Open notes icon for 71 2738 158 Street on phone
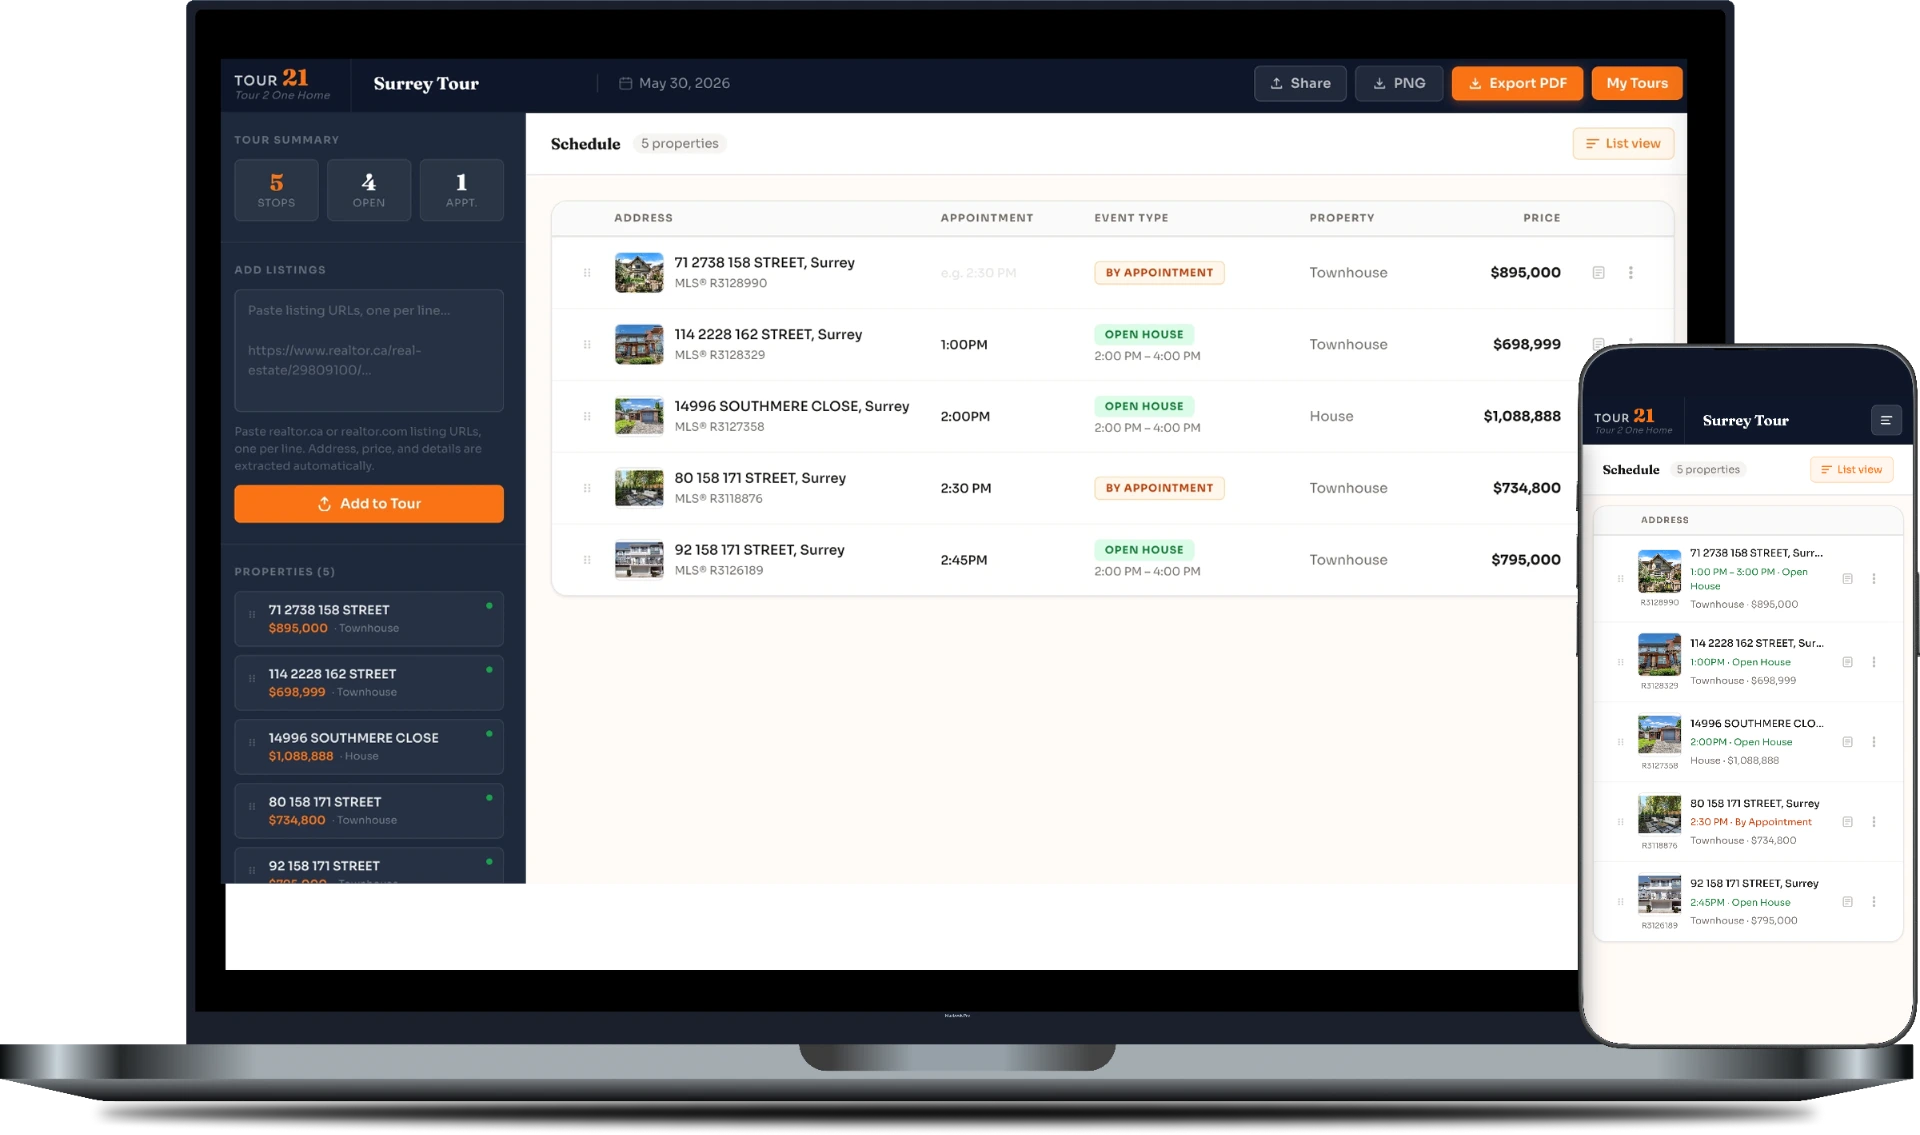Viewport: 1920px width, 1135px height. pyautogui.click(x=1847, y=579)
